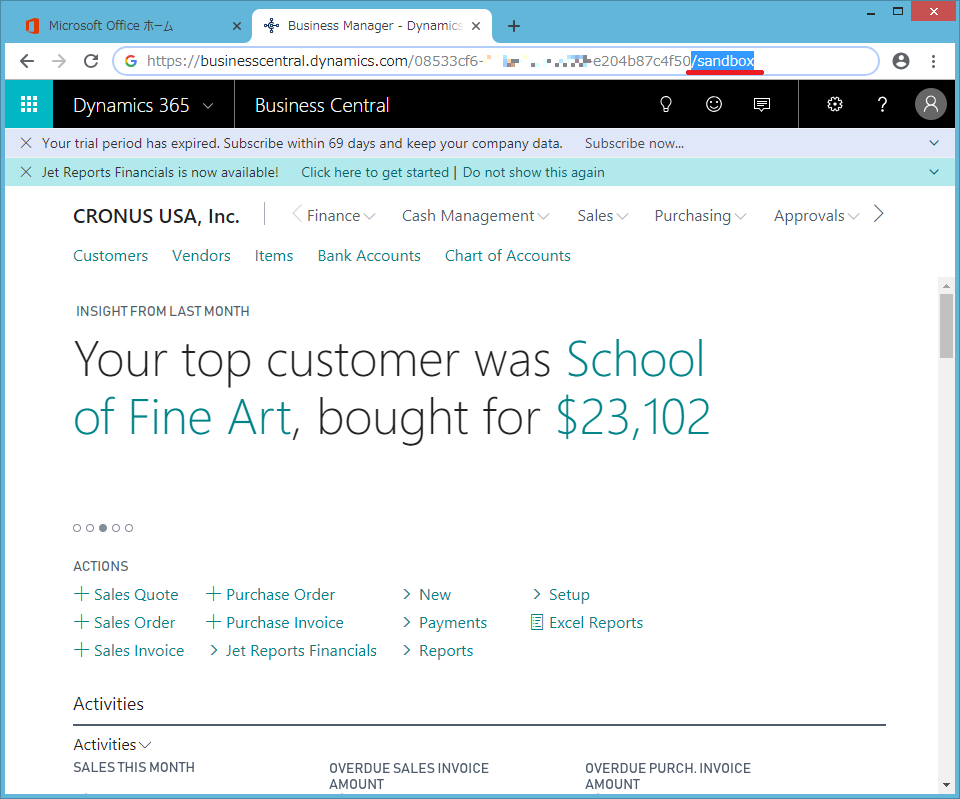The height and width of the screenshot is (799, 960).
Task: Expand the Dynamics 365 dropdown
Action: click(208, 105)
